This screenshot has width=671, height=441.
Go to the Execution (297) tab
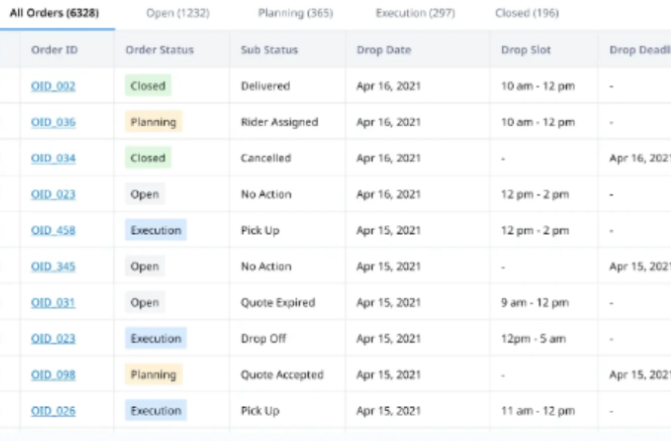414,14
